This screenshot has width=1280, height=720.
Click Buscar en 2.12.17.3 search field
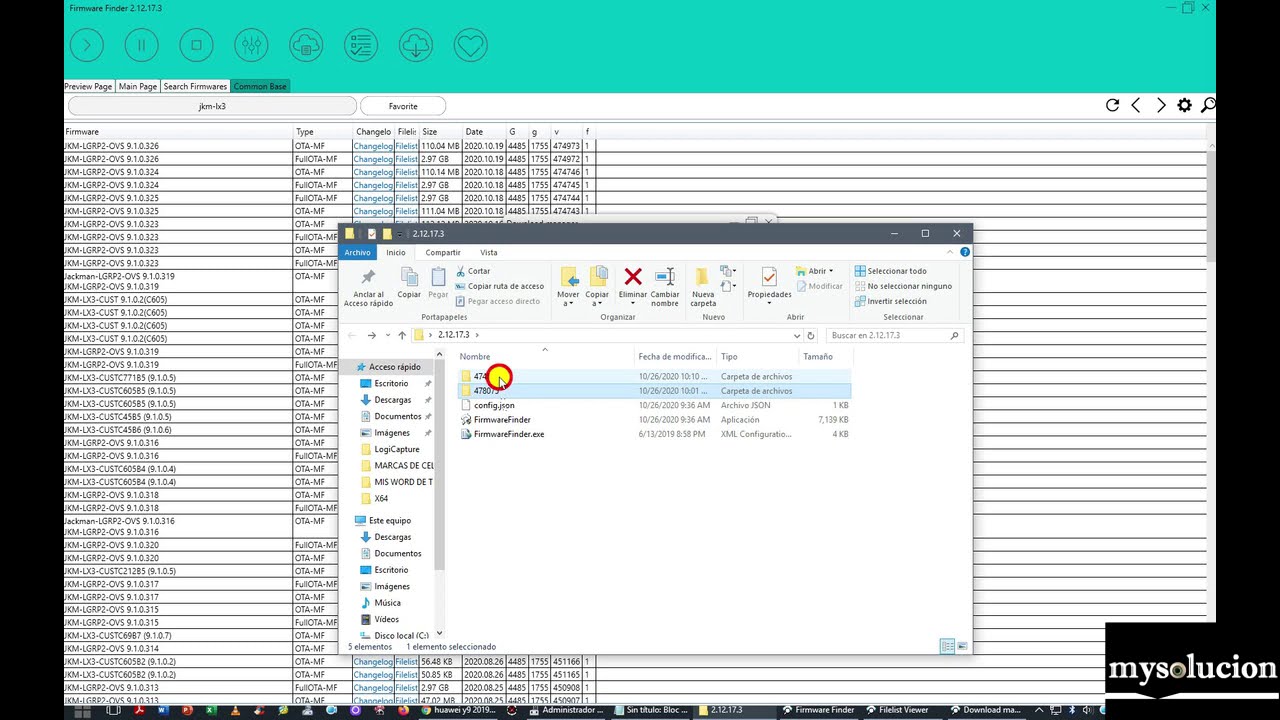coord(894,335)
